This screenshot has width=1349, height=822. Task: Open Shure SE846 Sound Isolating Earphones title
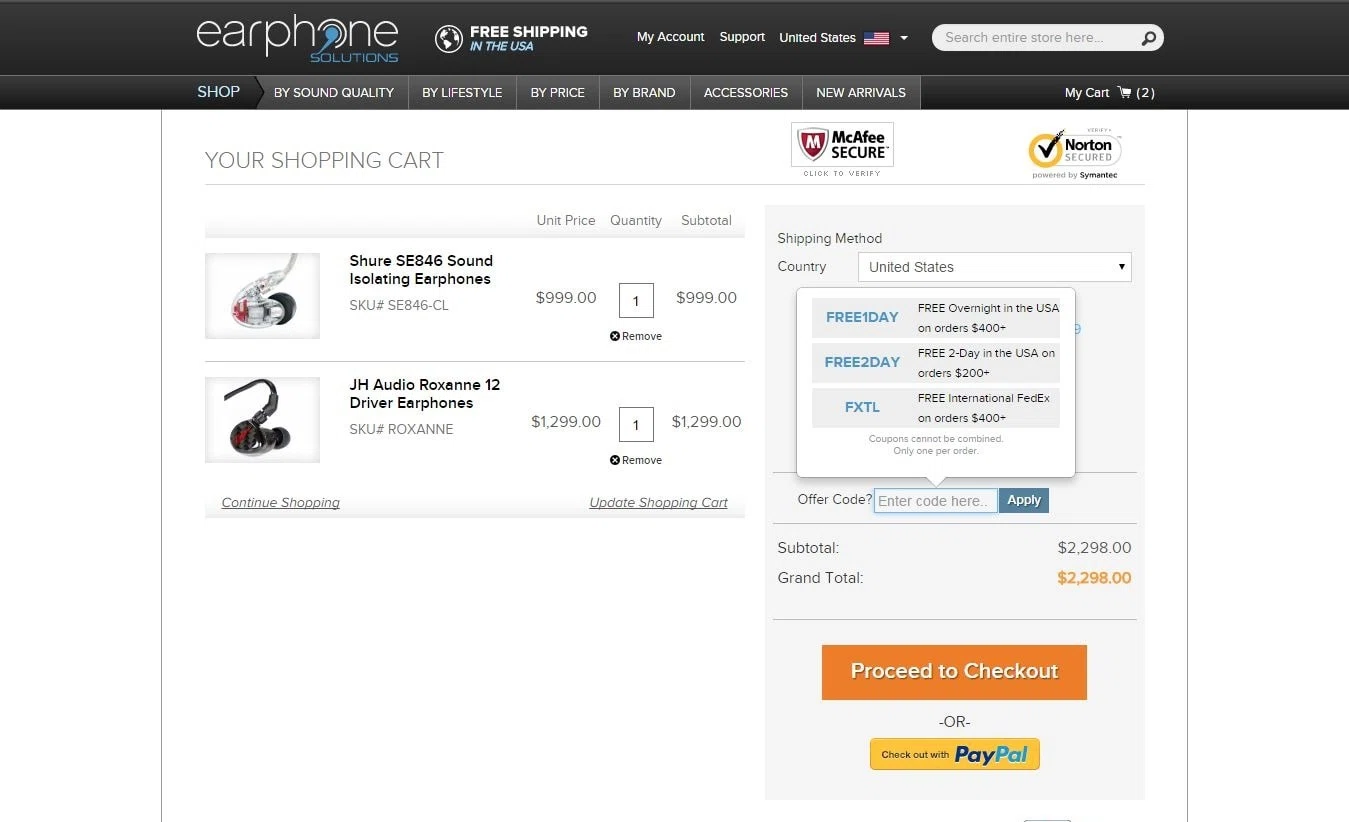(421, 270)
